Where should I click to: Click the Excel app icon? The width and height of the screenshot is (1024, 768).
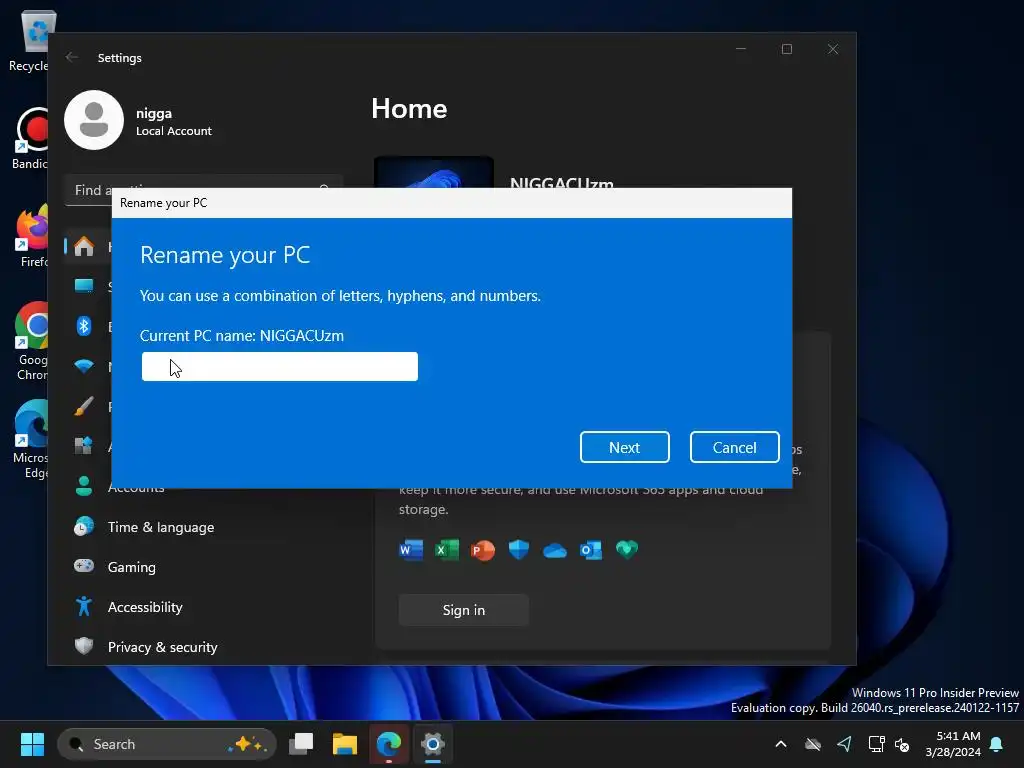(x=447, y=550)
